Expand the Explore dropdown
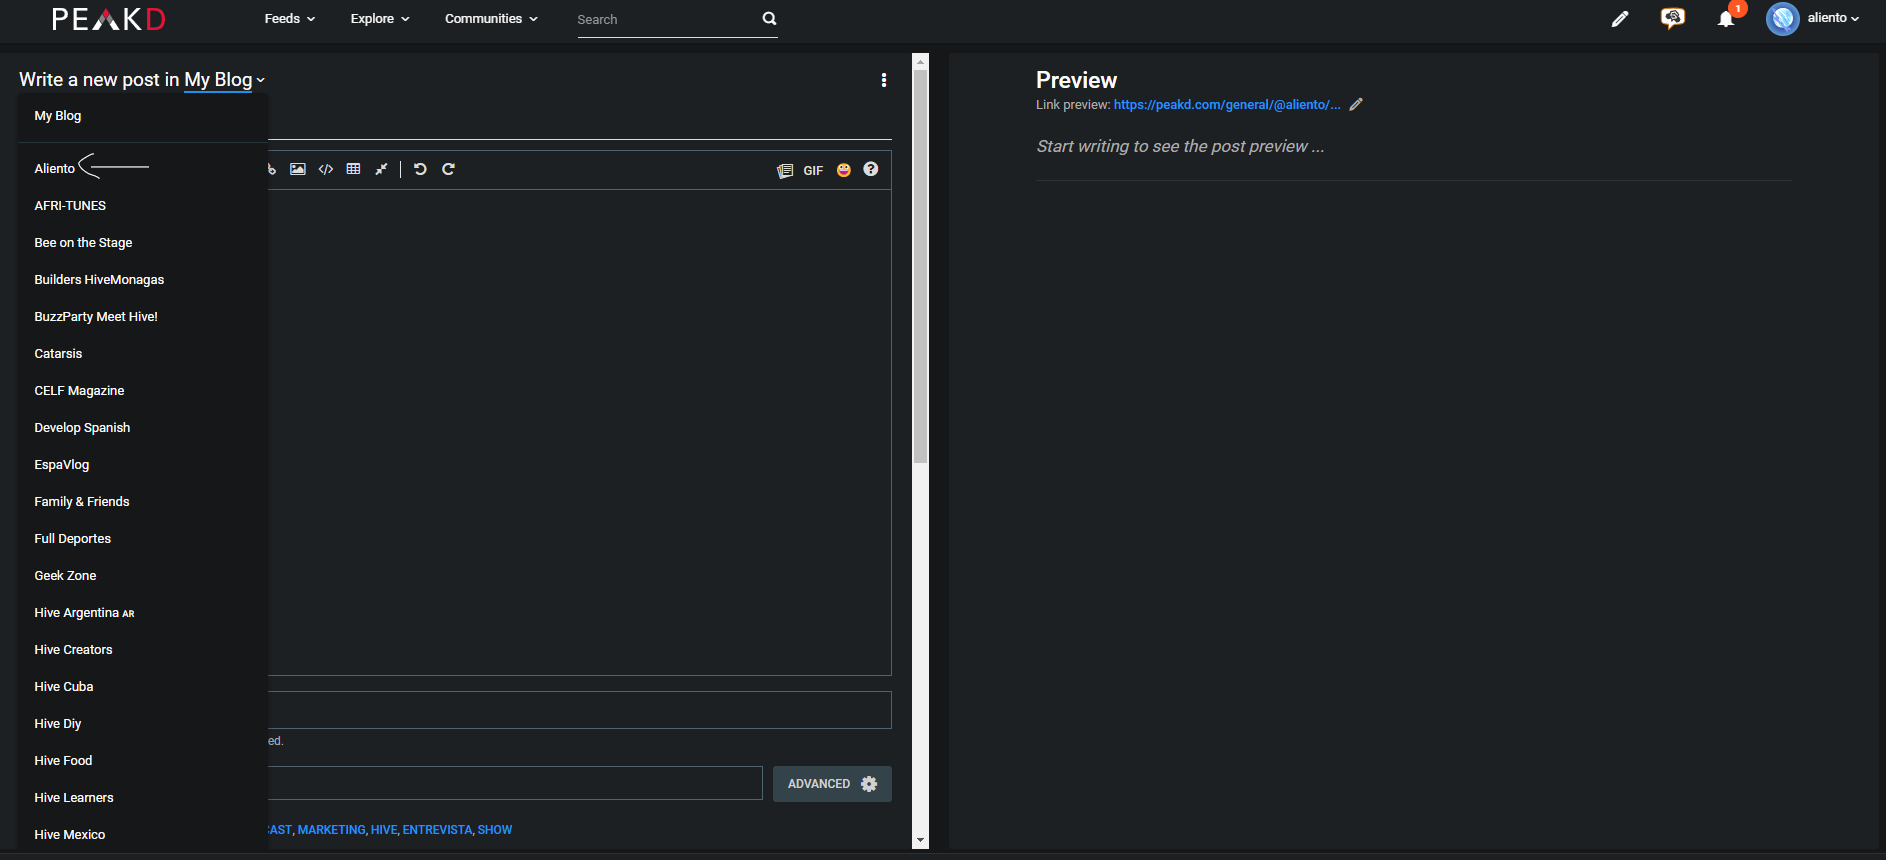The width and height of the screenshot is (1886, 860). 380,18
